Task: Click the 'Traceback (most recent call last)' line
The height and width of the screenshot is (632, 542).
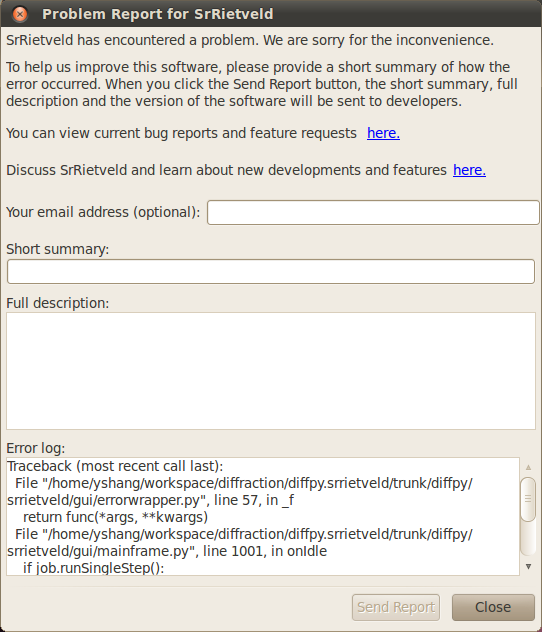Action: tap(115, 466)
